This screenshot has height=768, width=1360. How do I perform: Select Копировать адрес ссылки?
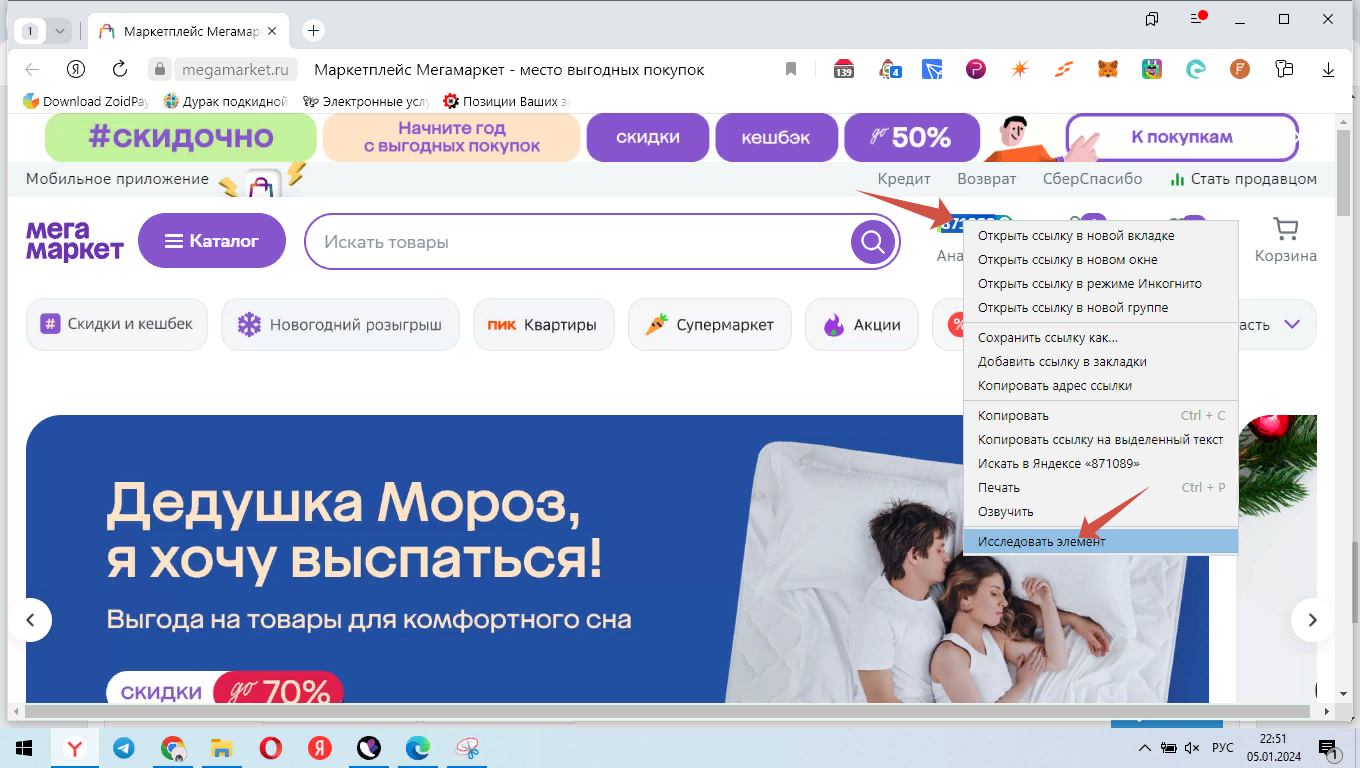(x=1100, y=386)
